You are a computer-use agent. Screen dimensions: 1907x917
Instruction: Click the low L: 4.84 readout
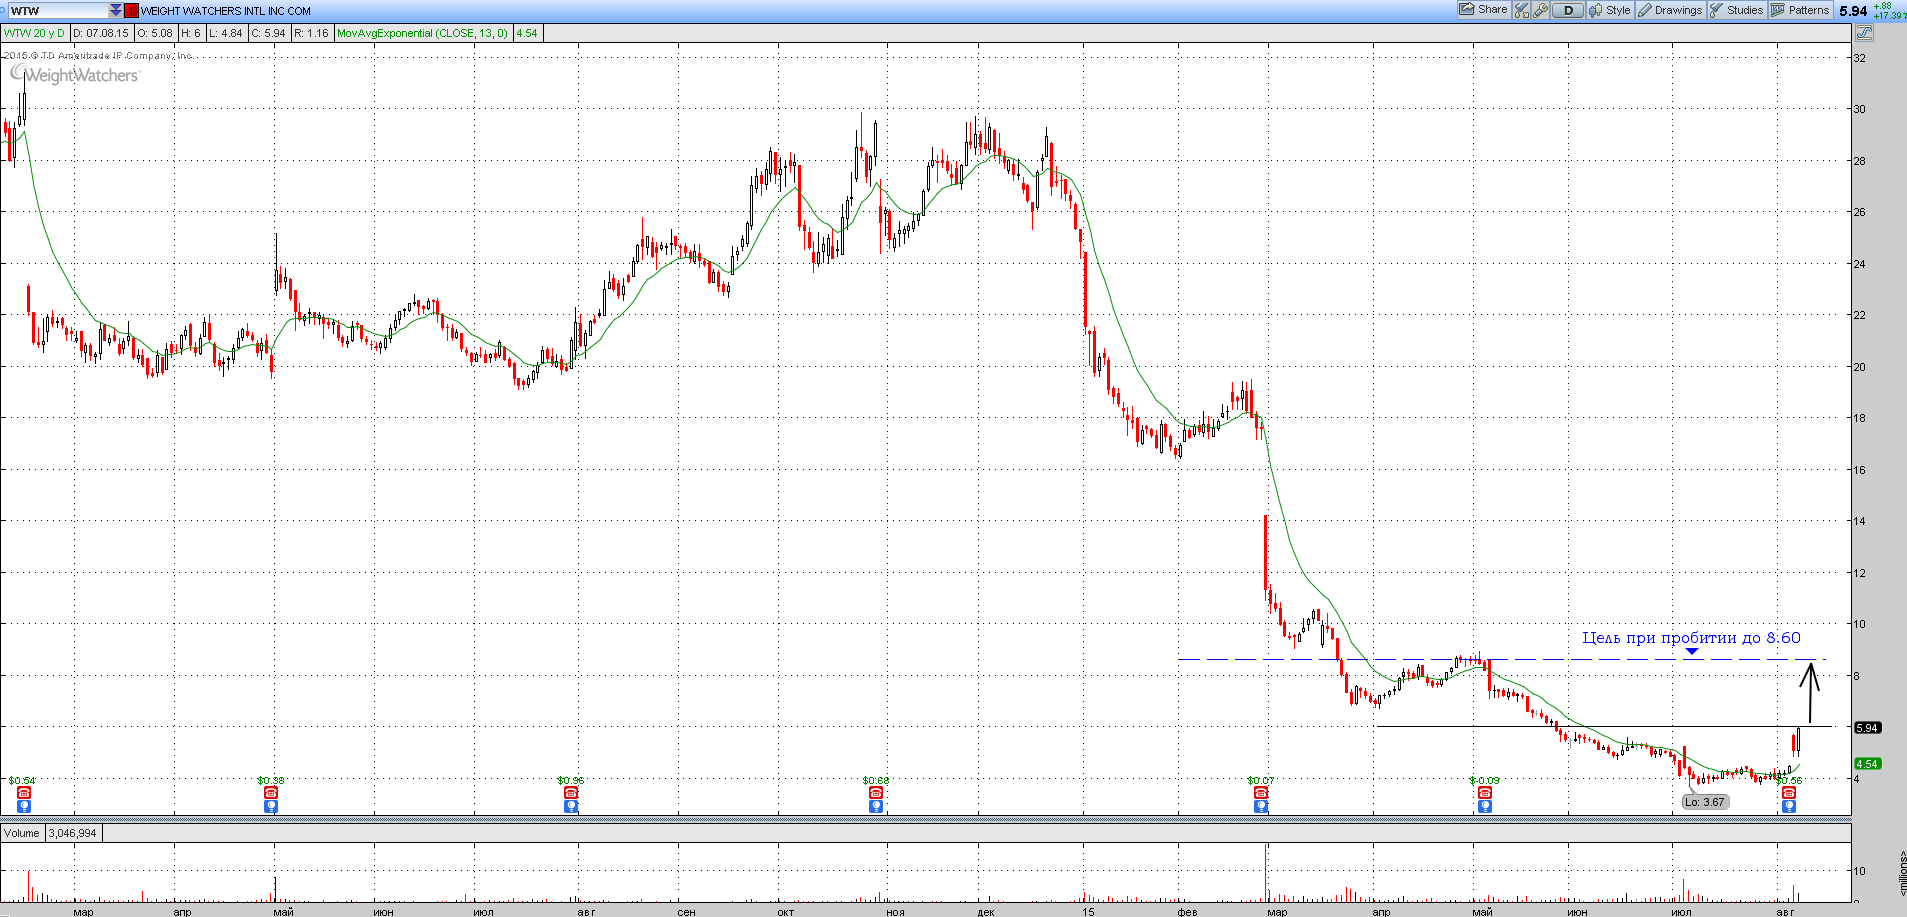click(x=226, y=33)
